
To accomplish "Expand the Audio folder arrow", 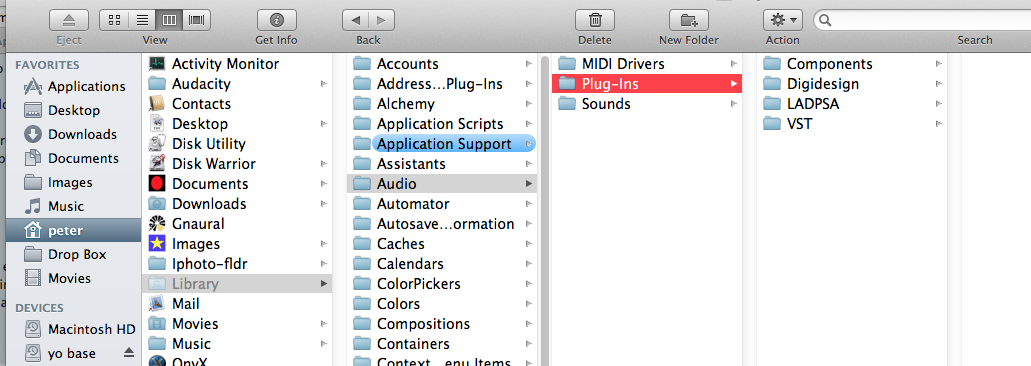I will (x=529, y=184).
